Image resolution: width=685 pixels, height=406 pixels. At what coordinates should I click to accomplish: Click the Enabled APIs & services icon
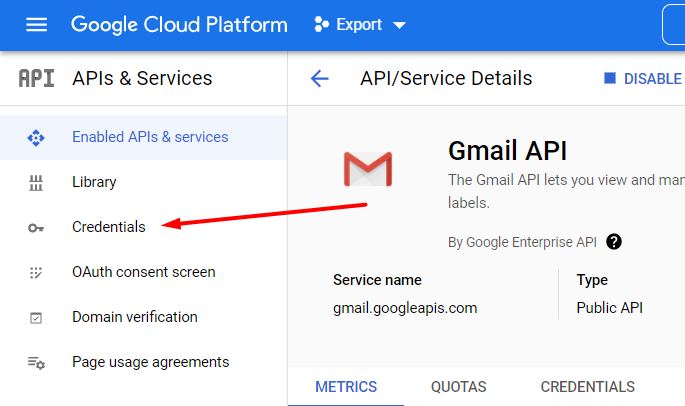[x=36, y=138]
